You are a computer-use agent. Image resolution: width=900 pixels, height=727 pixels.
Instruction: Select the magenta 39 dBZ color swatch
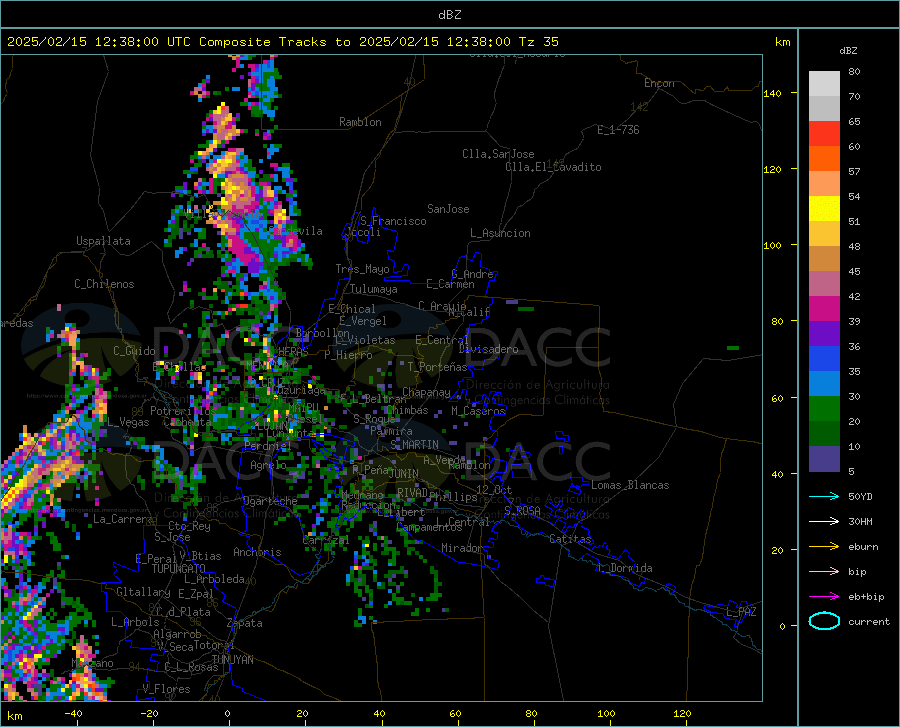click(x=824, y=309)
